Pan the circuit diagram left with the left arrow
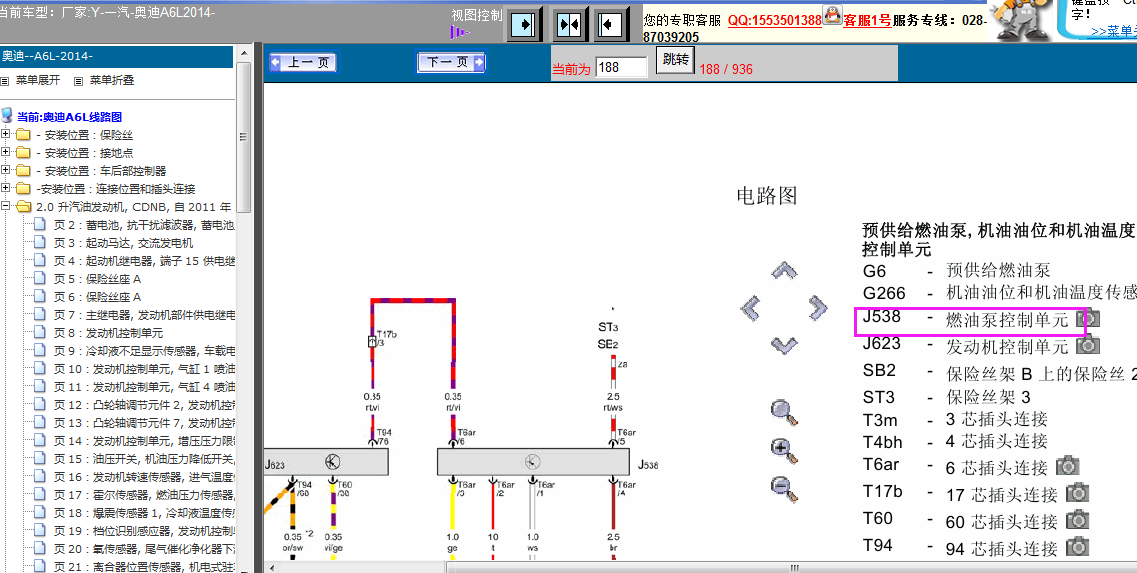Image resolution: width=1137 pixels, height=573 pixels. point(752,309)
